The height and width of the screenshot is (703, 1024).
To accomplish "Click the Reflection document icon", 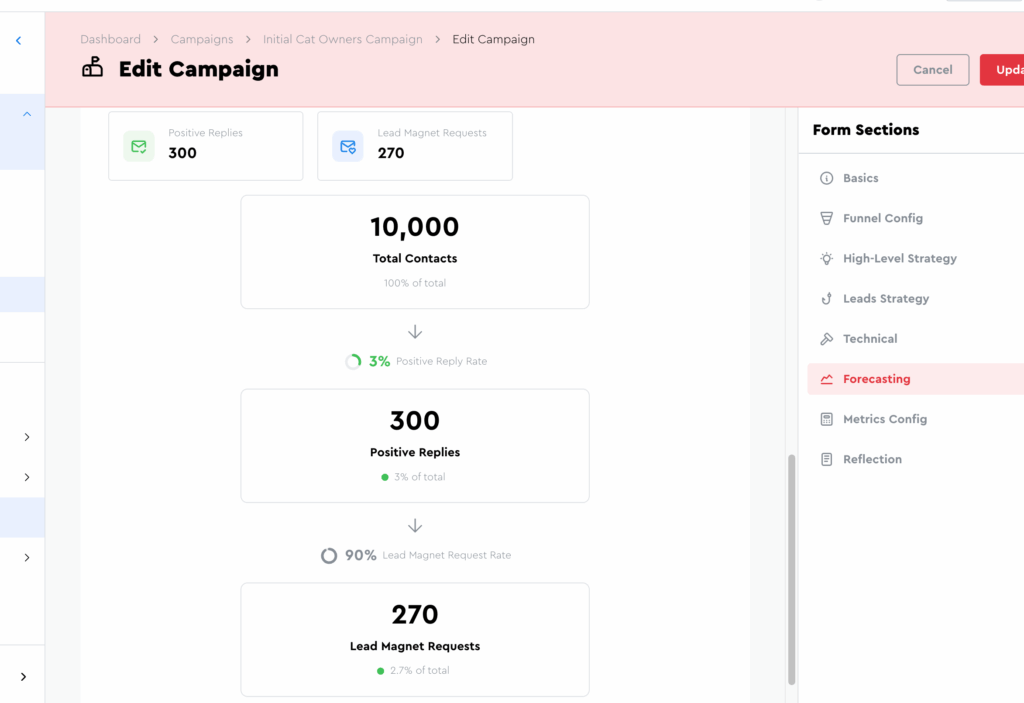I will click(826, 459).
